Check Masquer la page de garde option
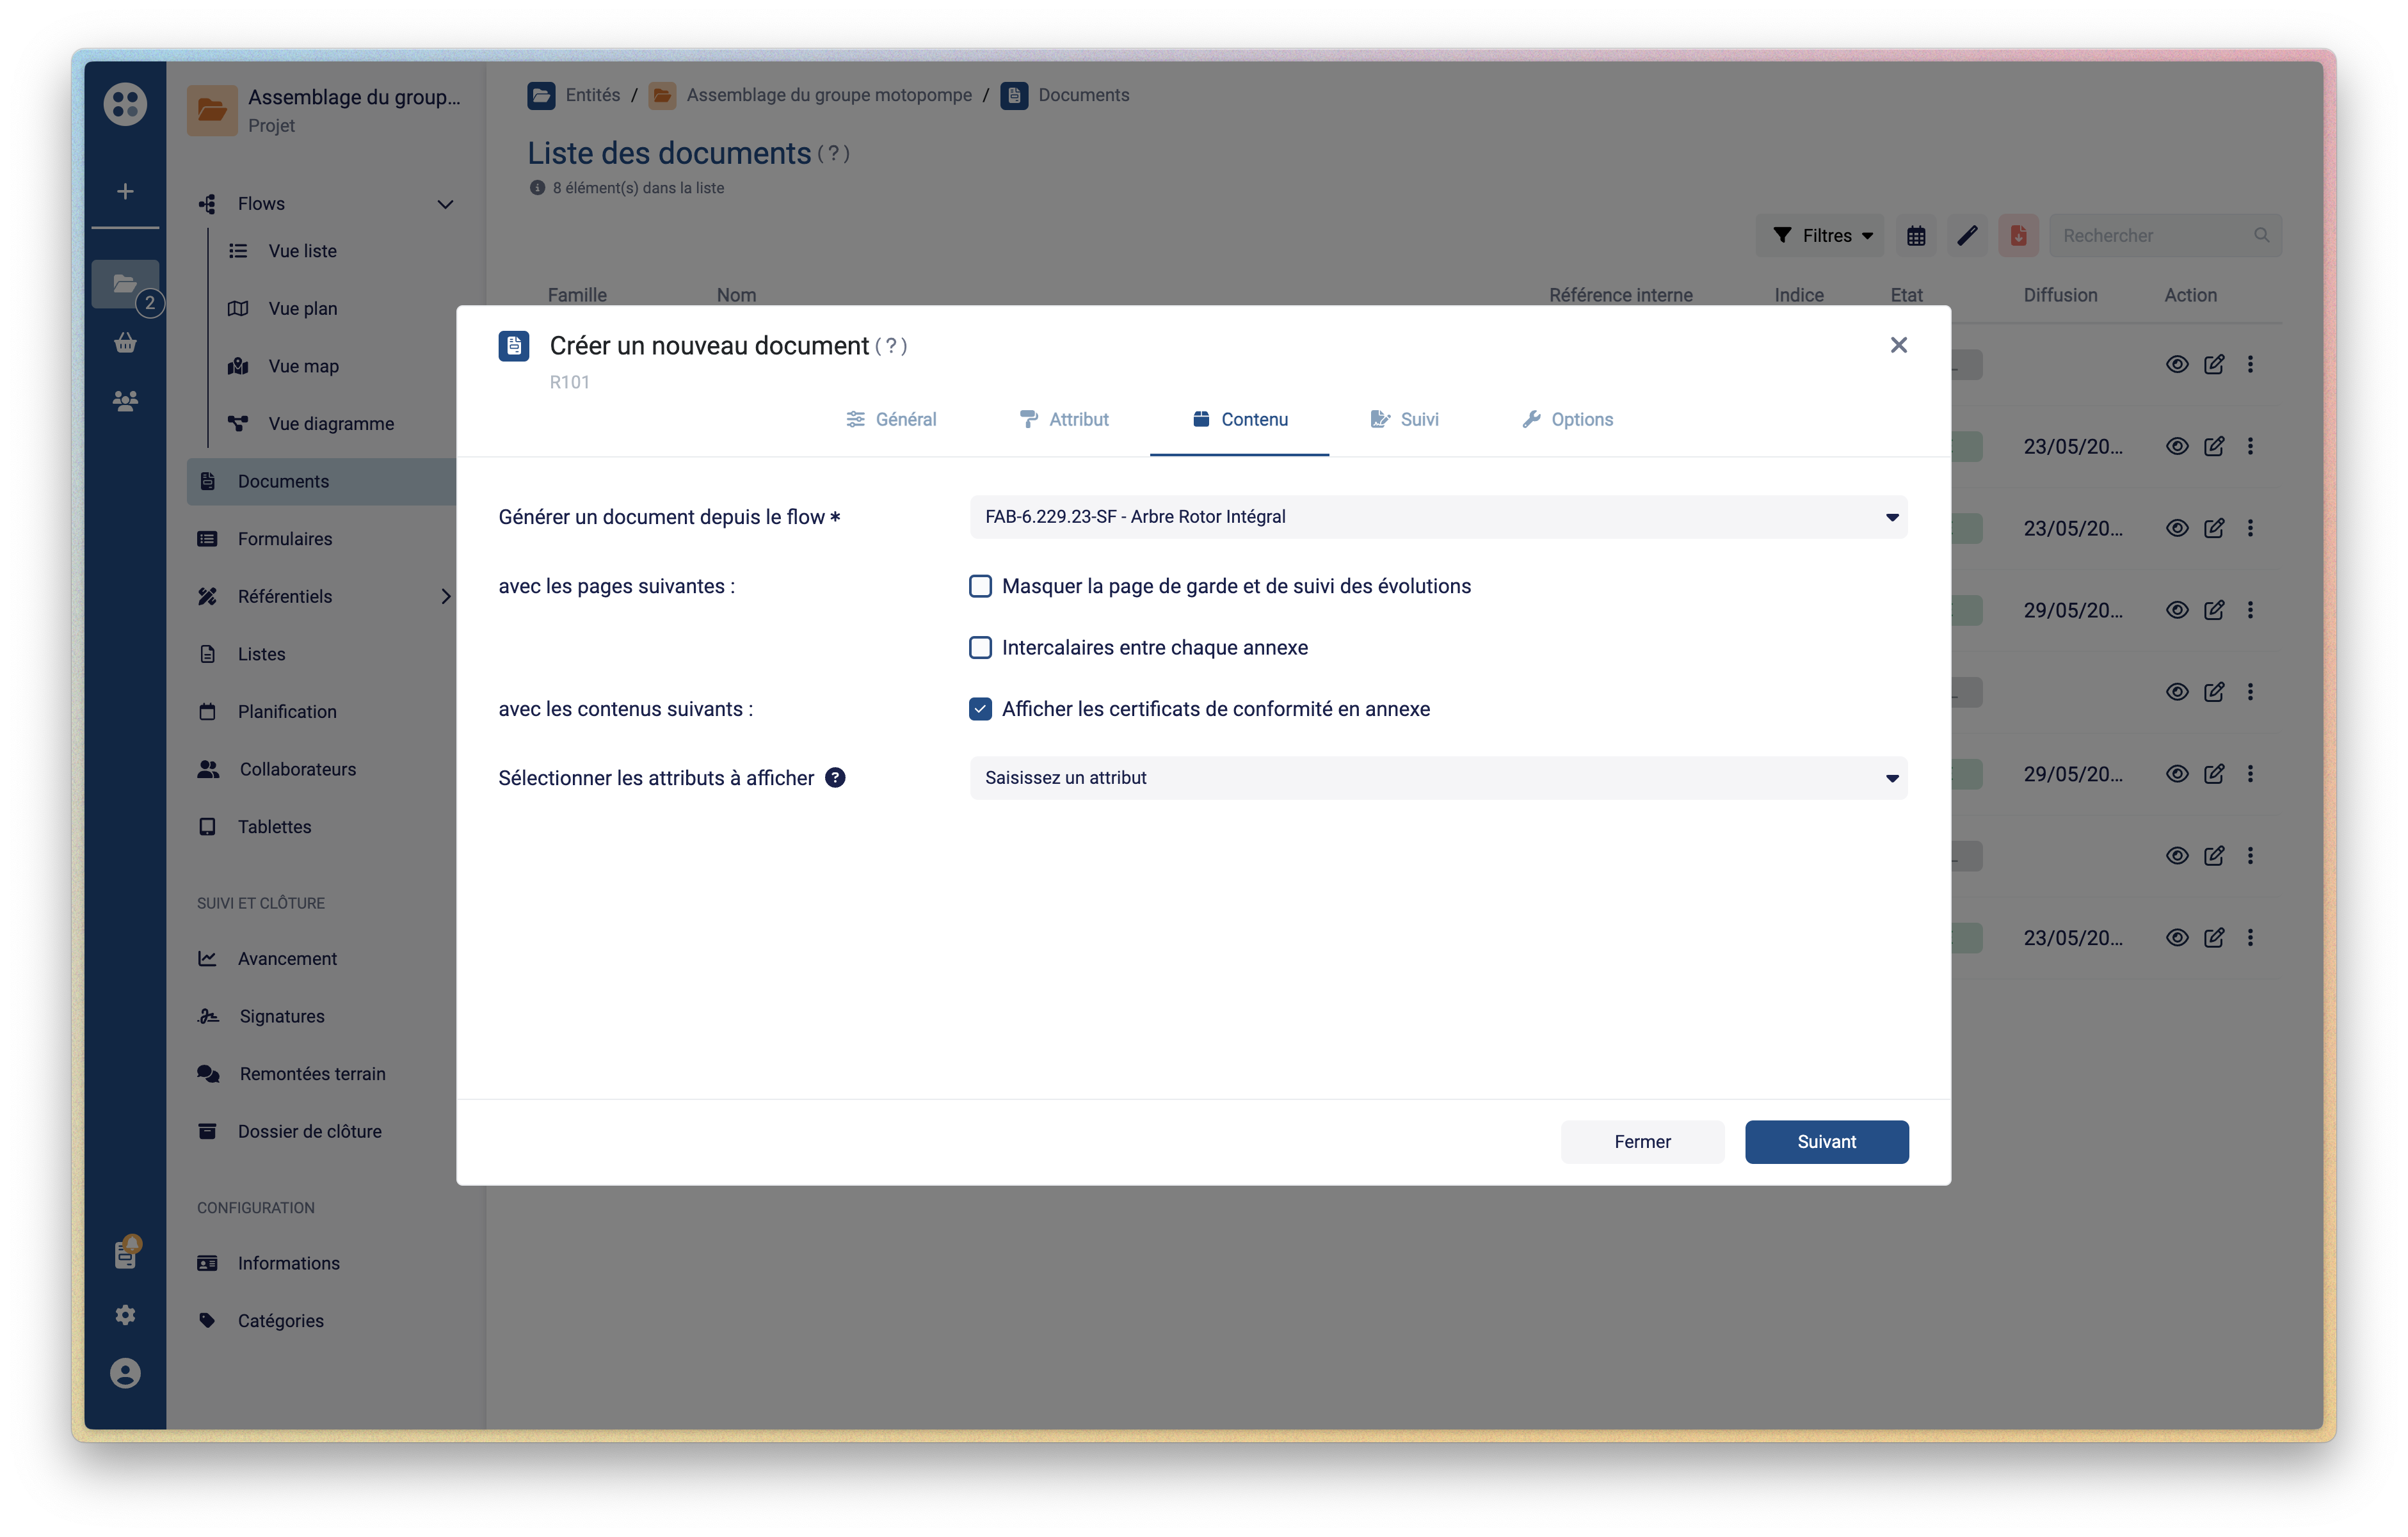 tap(980, 586)
